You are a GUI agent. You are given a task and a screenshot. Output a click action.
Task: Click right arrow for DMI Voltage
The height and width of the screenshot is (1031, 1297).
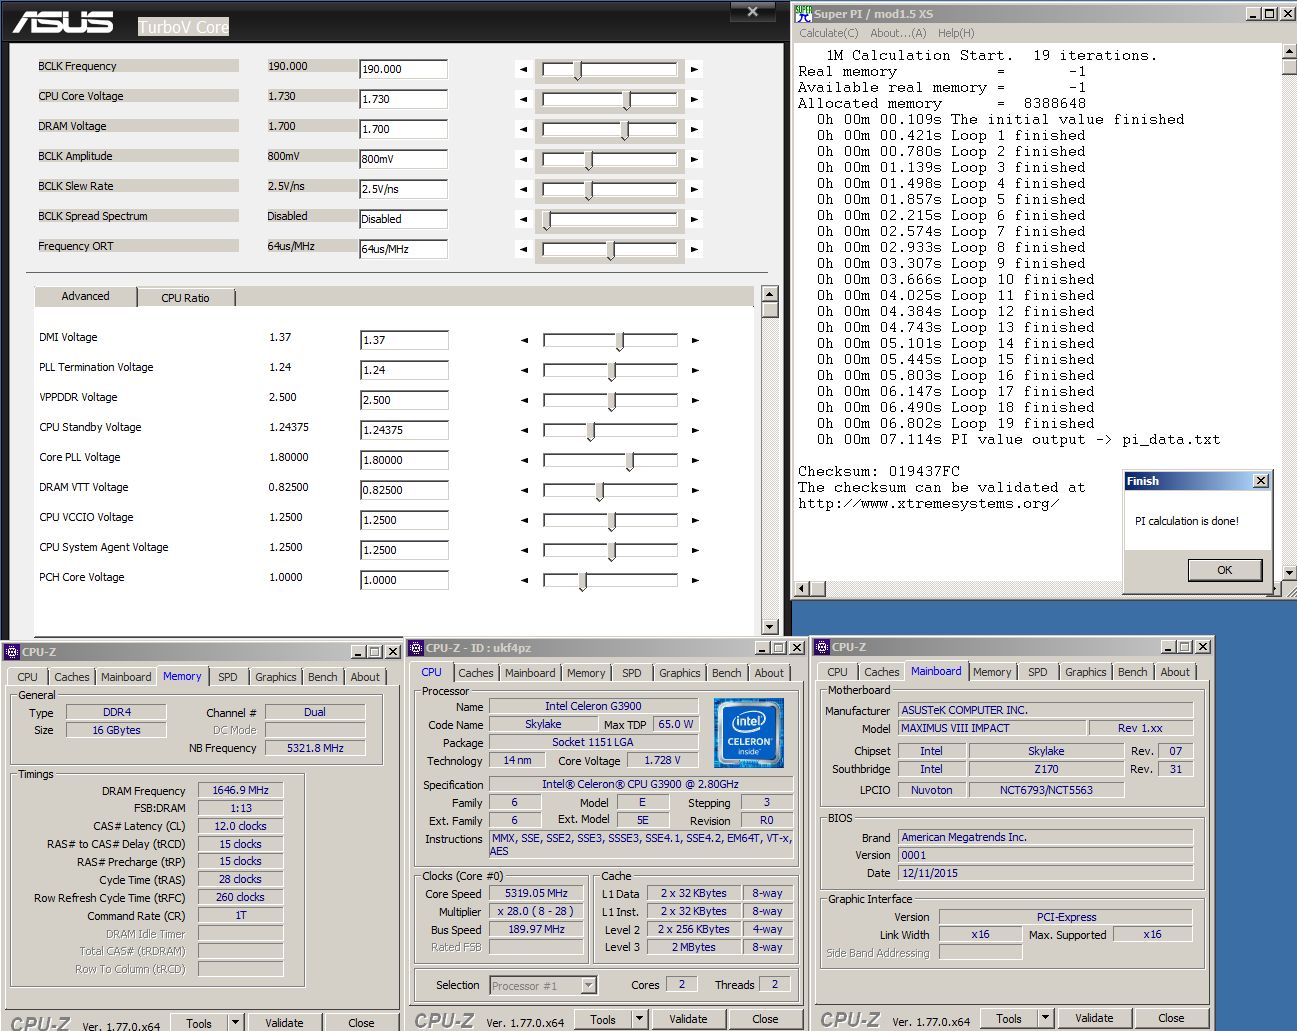click(x=695, y=341)
